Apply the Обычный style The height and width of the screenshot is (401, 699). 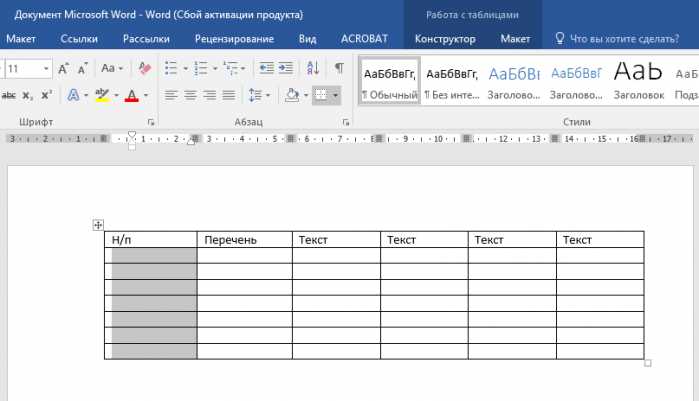[x=390, y=81]
